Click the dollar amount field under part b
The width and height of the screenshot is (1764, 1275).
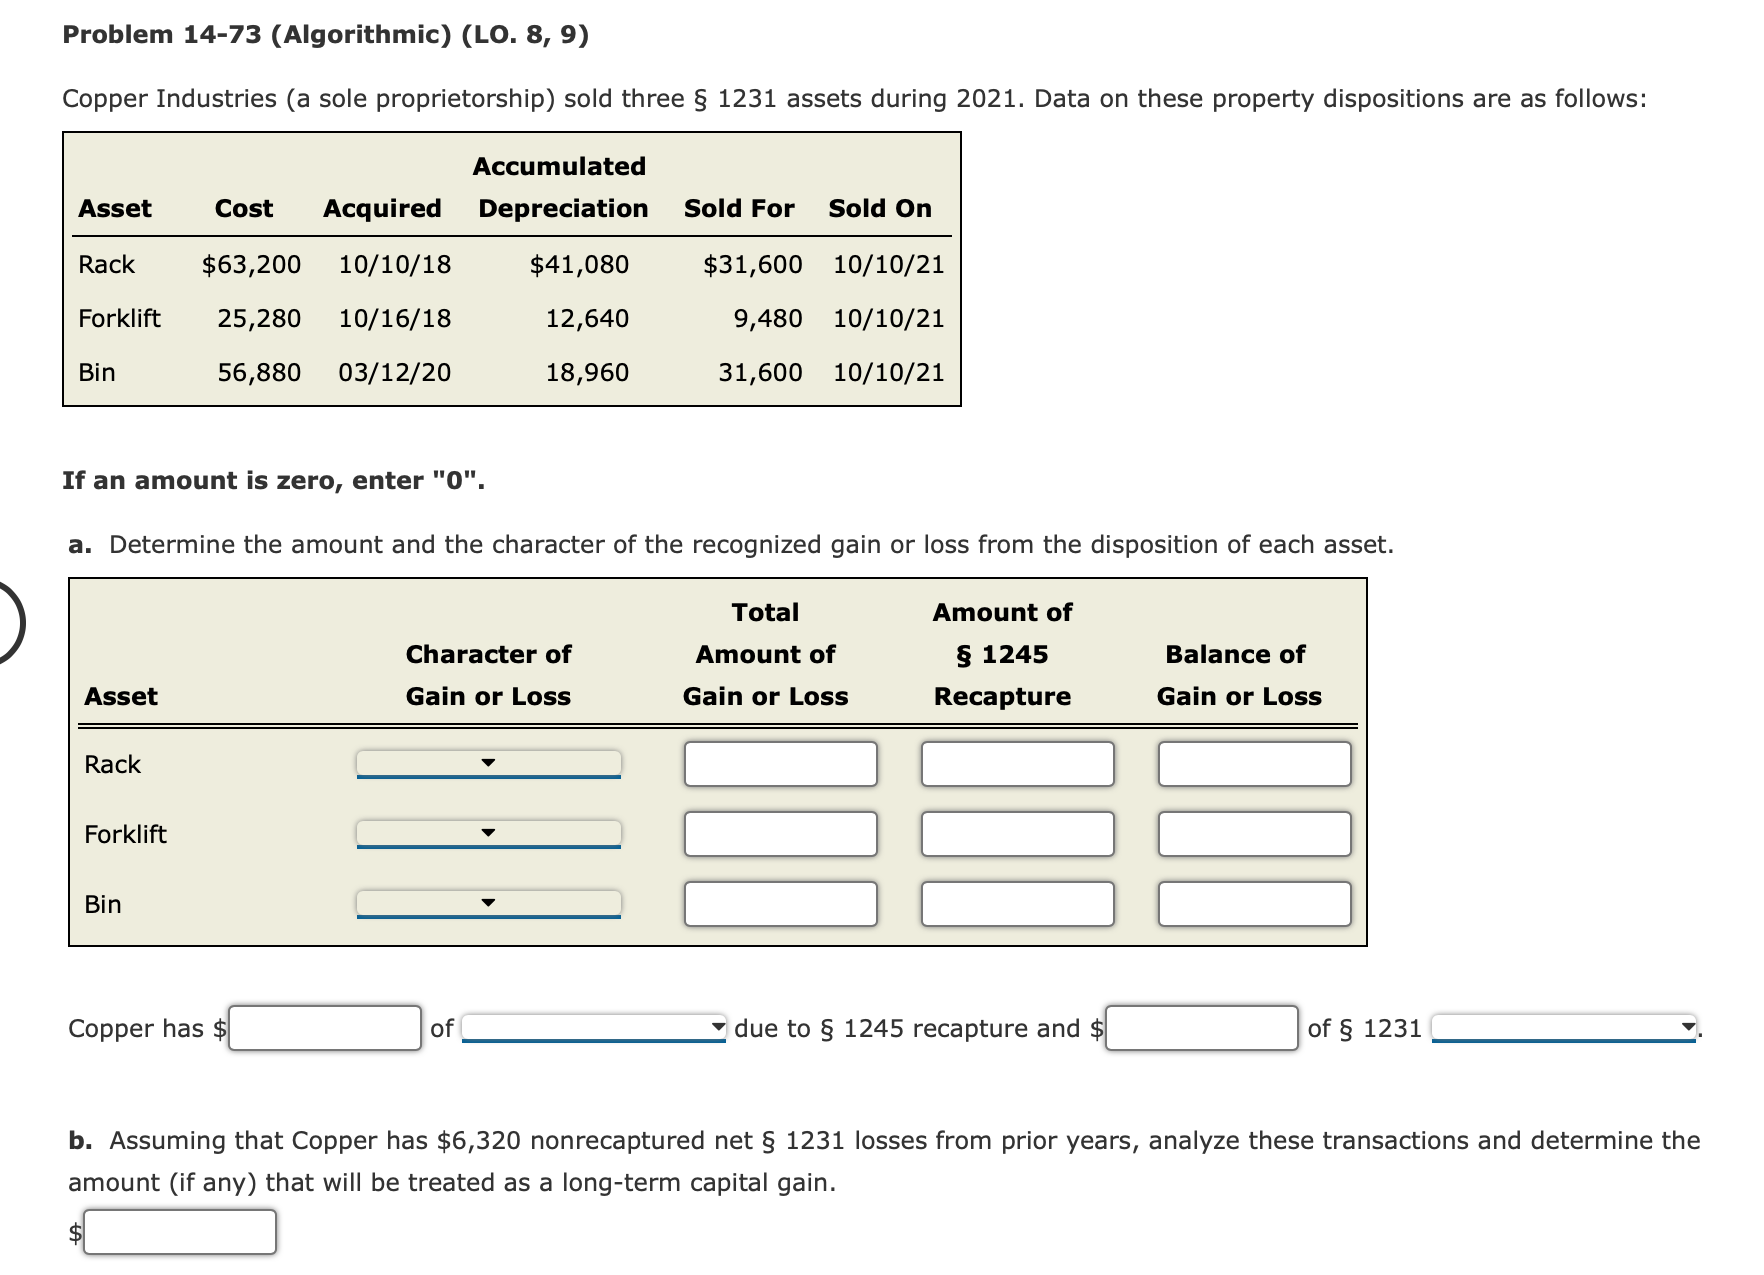click(178, 1231)
